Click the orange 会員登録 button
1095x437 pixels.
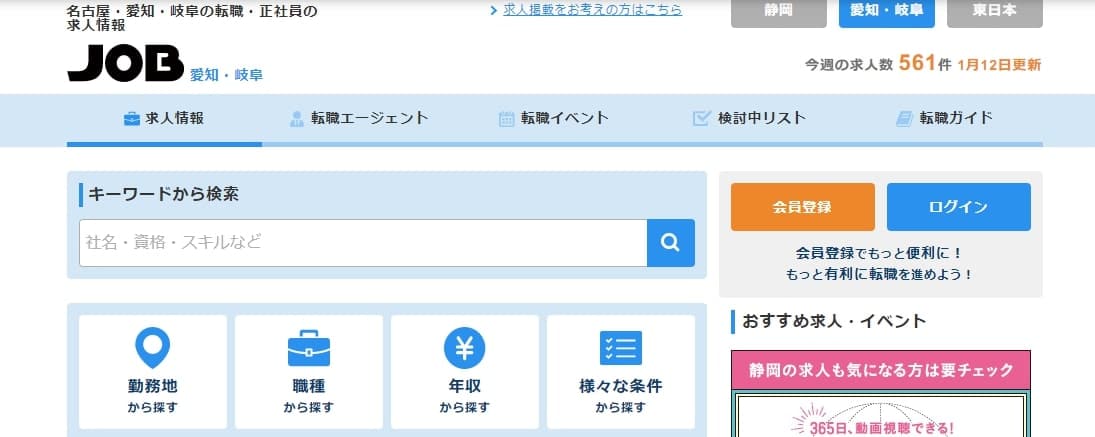(802, 207)
